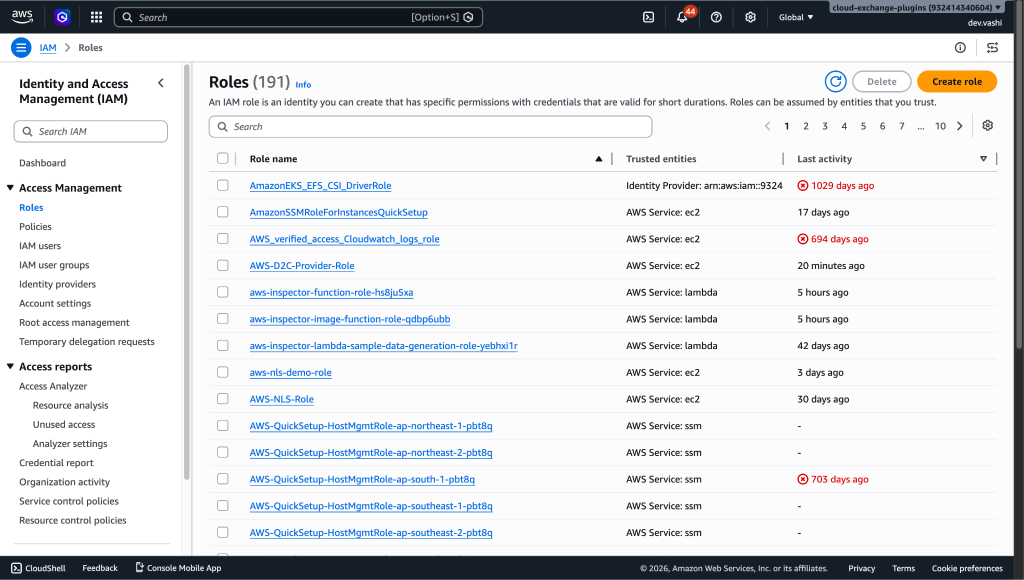The width and height of the screenshot is (1024, 580).
Task: Go to Policies in sidebar
Action: 35,227
